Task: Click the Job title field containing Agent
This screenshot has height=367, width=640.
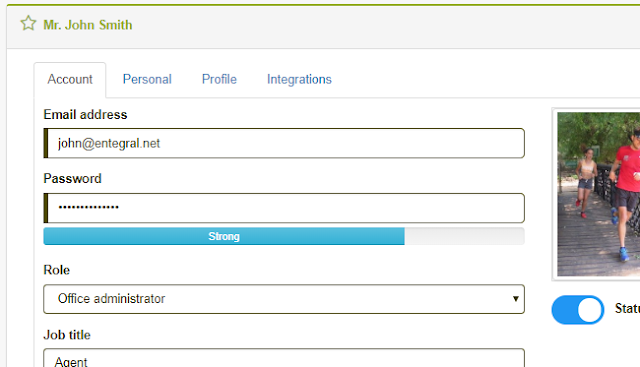Action: click(284, 358)
